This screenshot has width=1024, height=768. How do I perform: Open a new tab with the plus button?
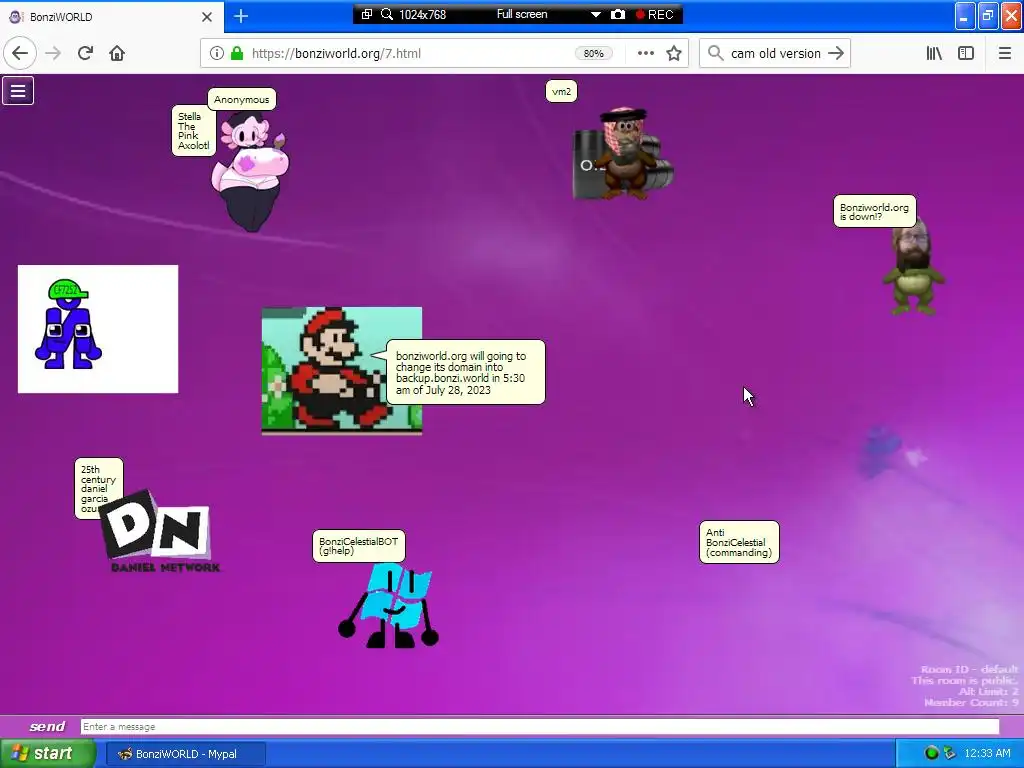[241, 16]
